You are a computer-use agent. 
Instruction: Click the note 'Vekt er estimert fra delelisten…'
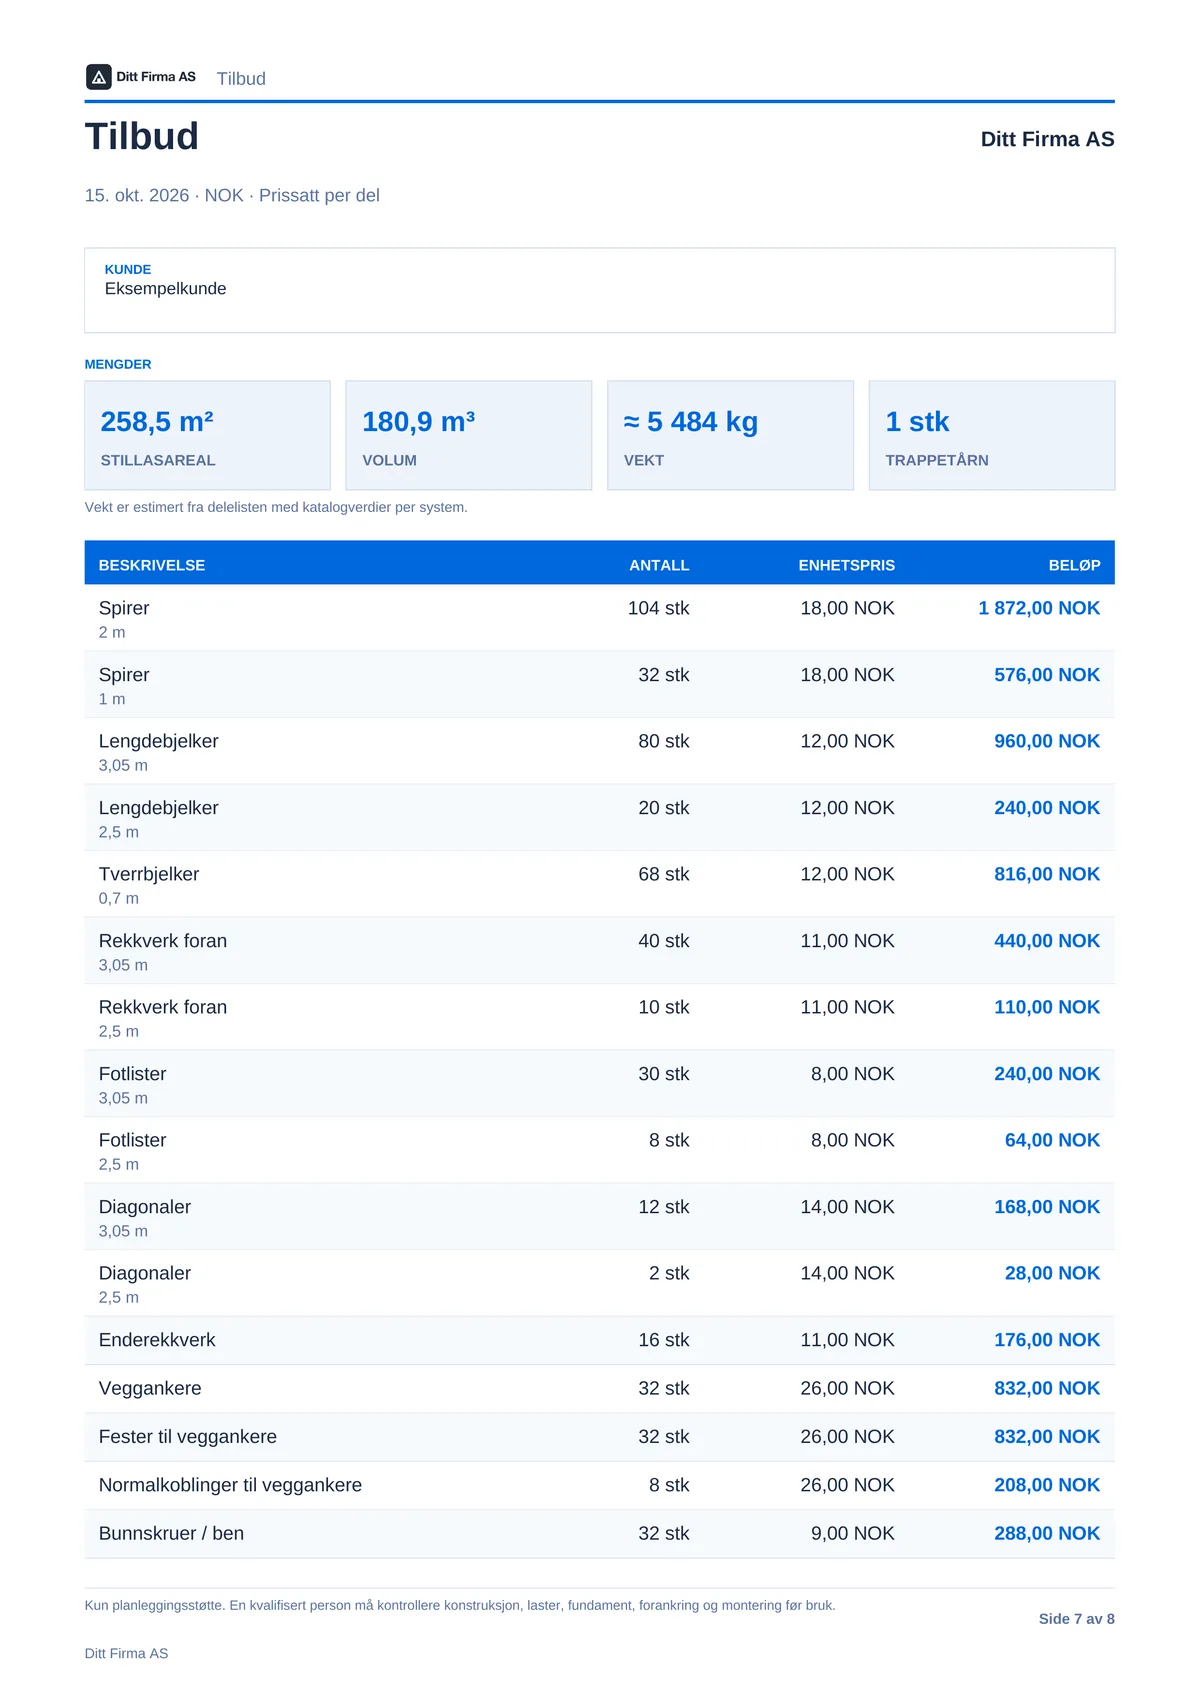tap(276, 507)
